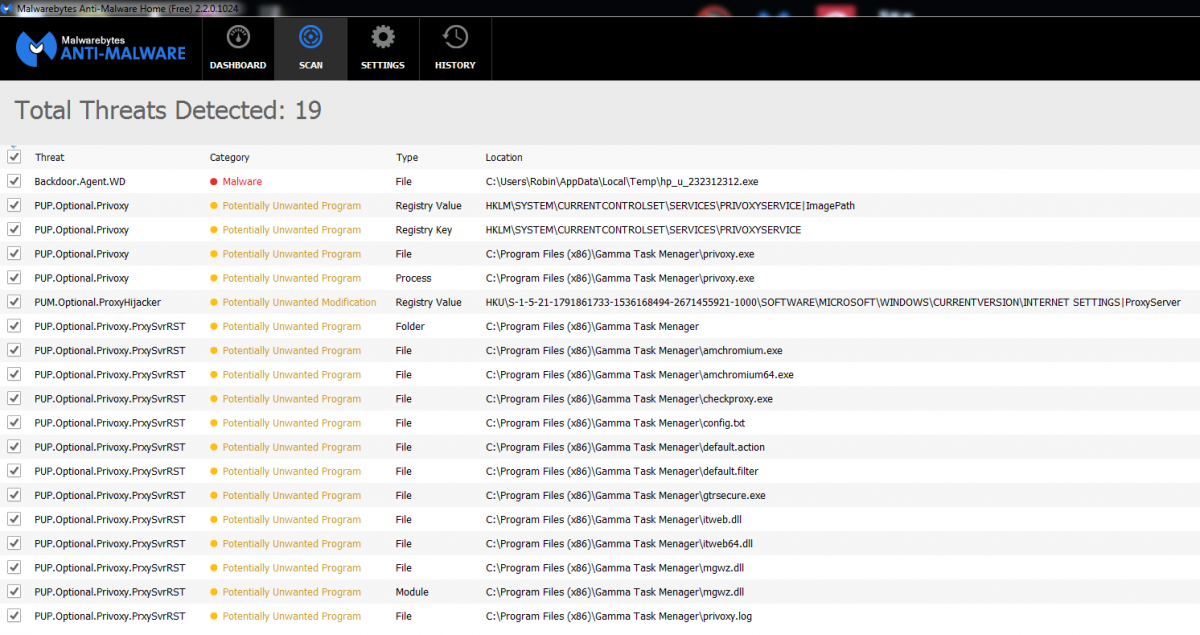Click the INTERNET SETTINGS|ProxyServer registry location
The image size is (1200, 635).
tap(833, 302)
